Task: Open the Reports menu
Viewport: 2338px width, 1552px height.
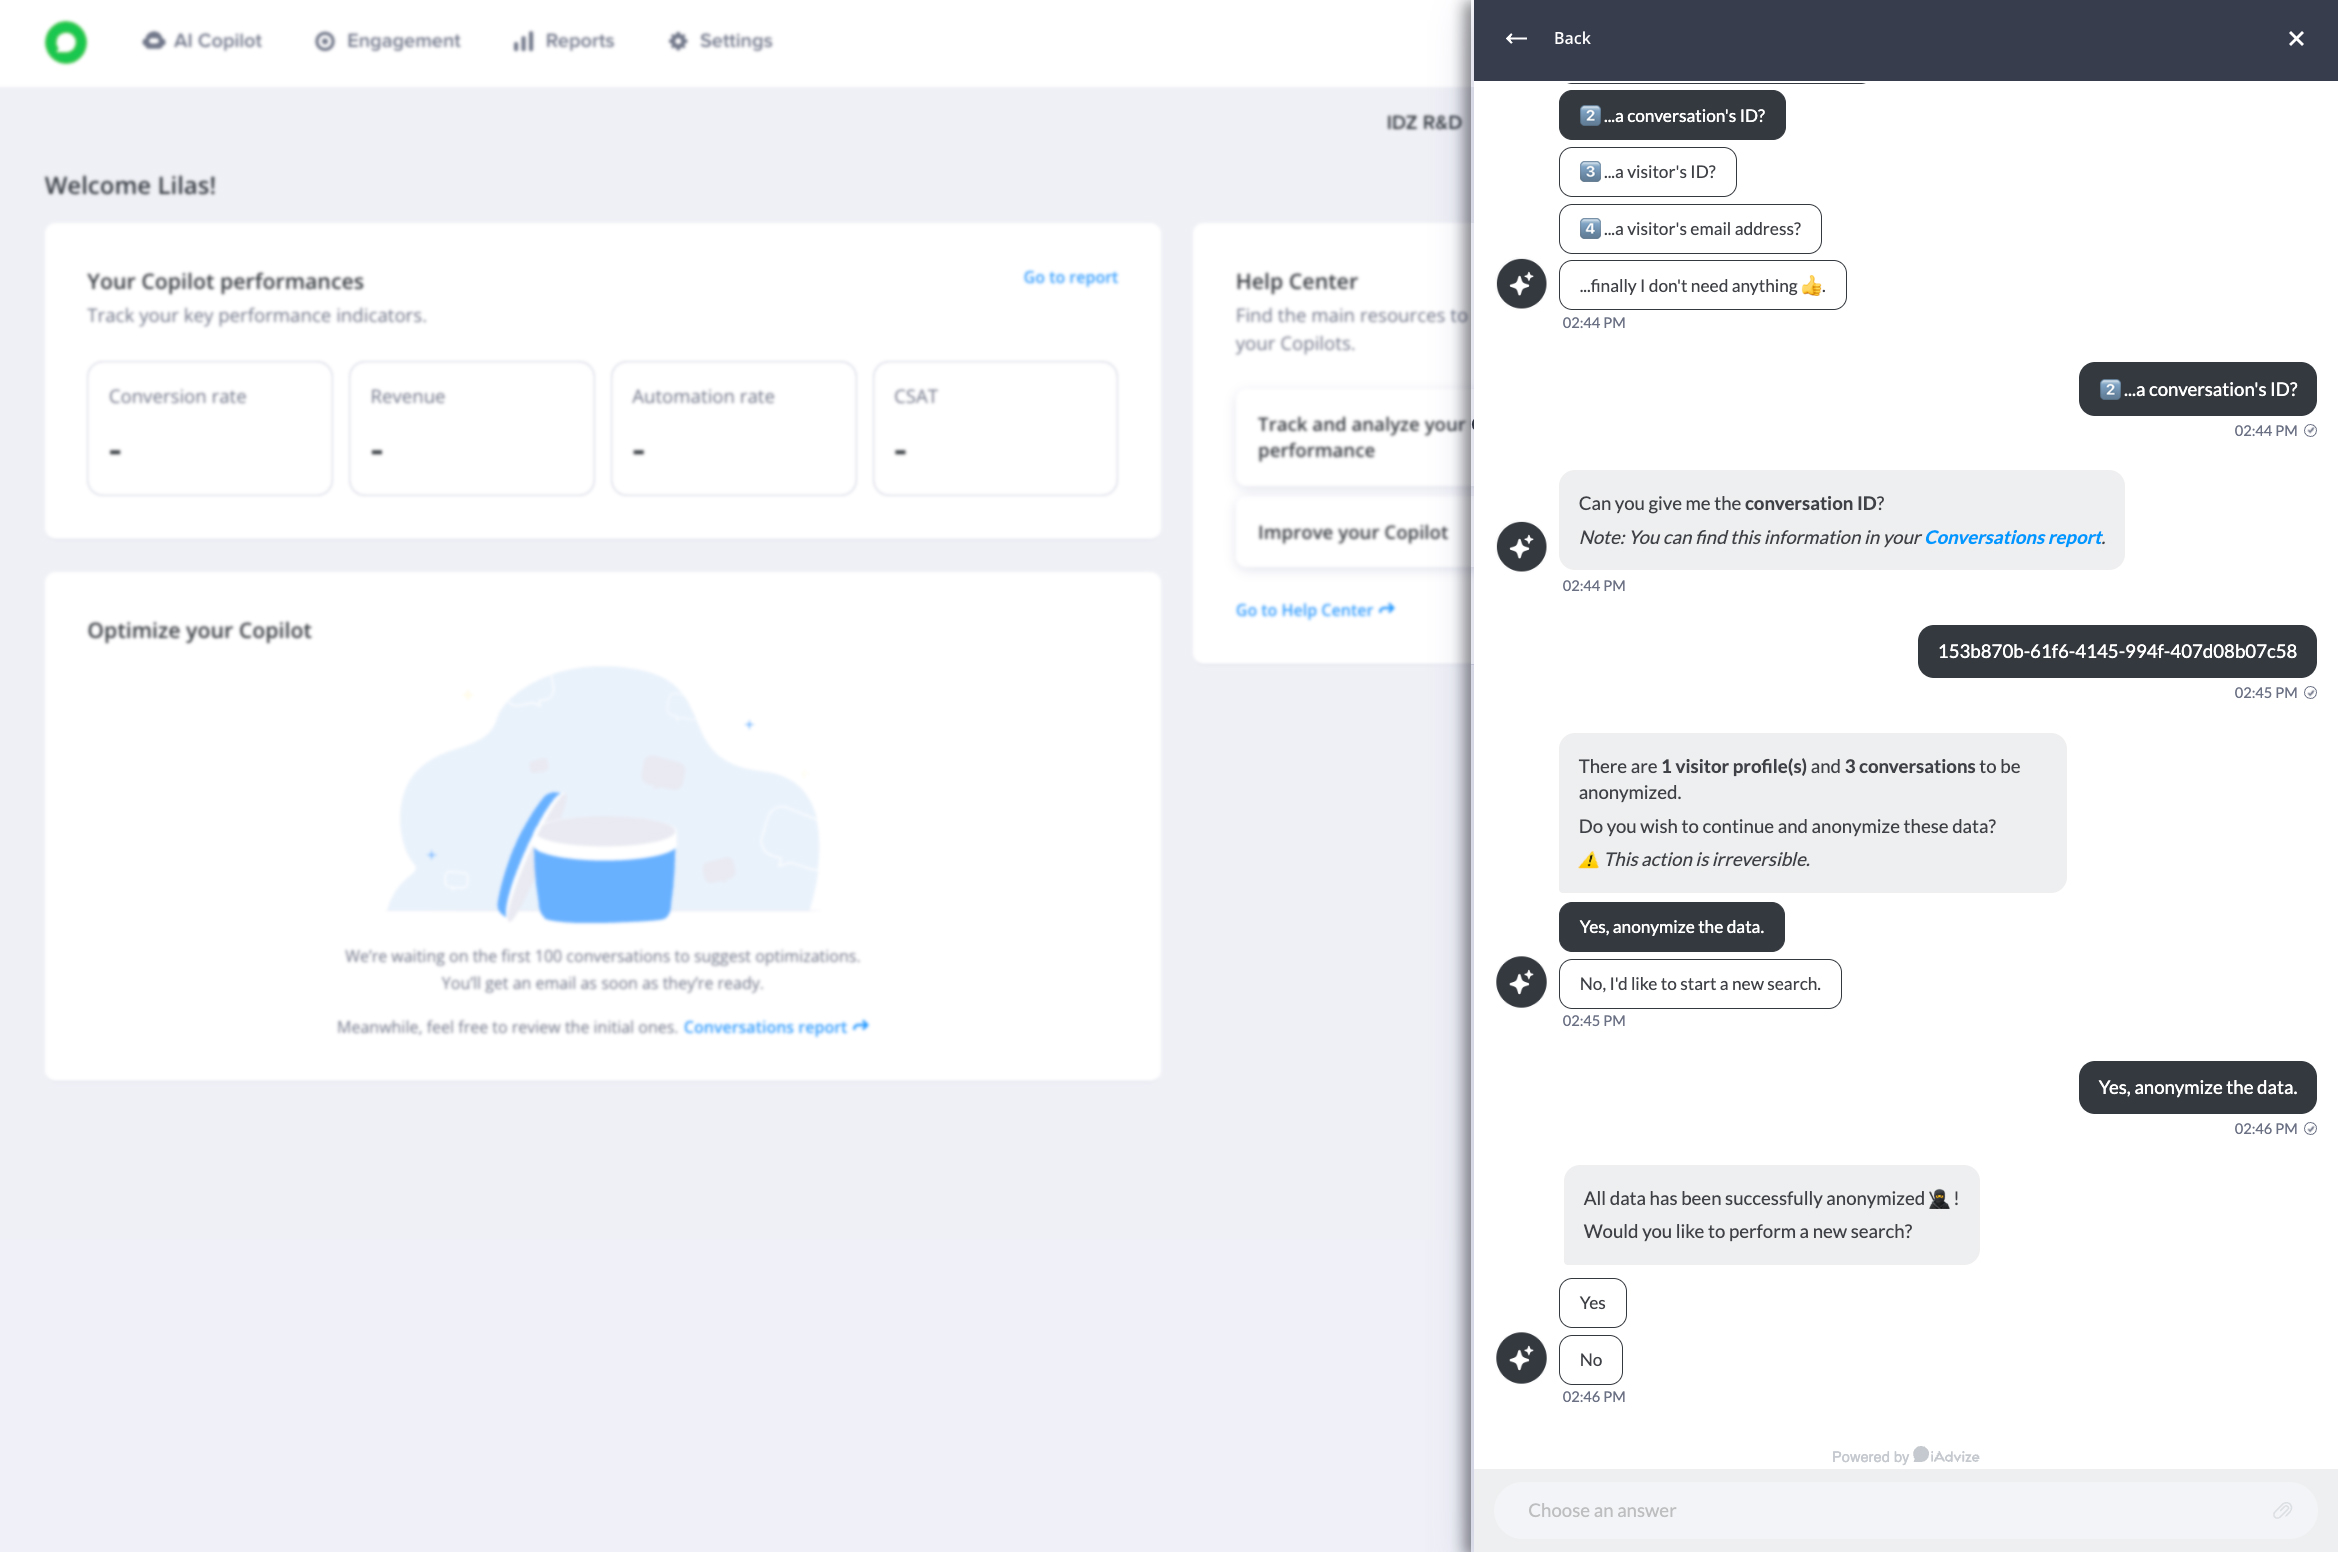Action: point(564,41)
